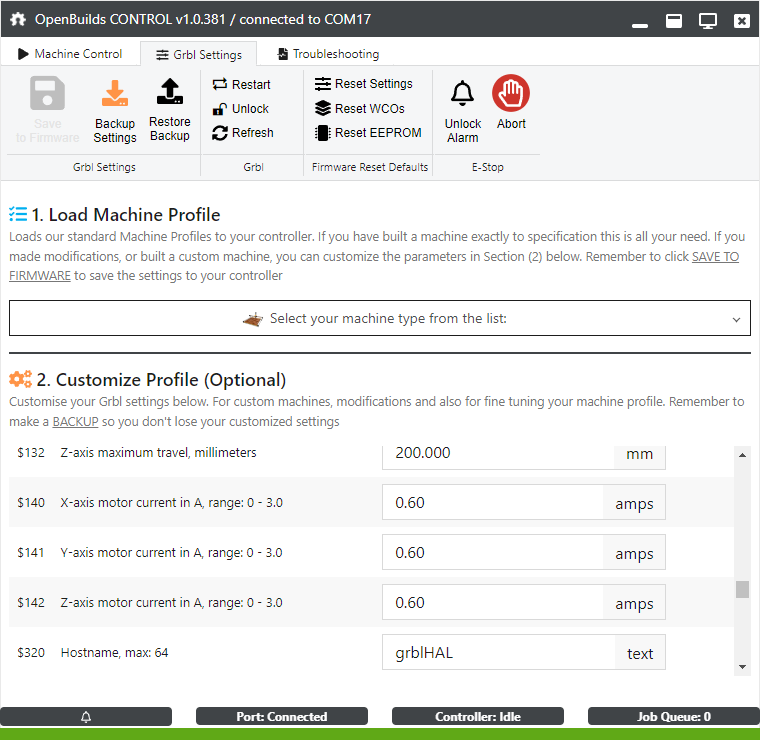Click Reset EEPROM option
760x740 pixels.
pyautogui.click(x=367, y=133)
